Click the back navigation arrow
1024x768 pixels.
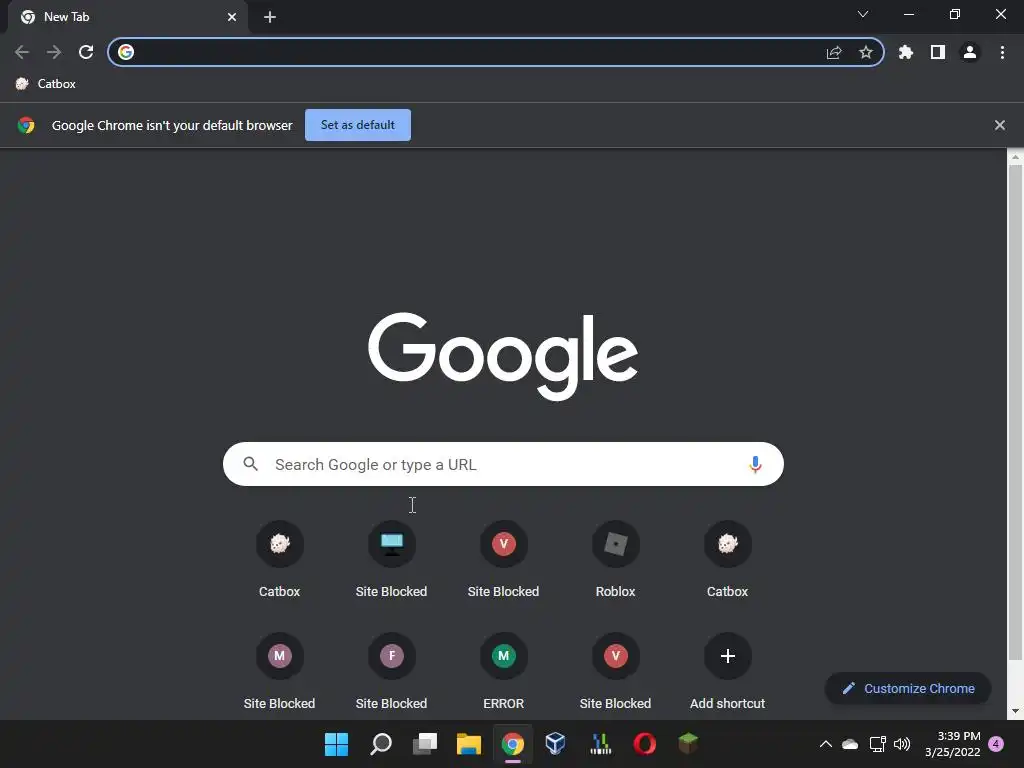(22, 52)
